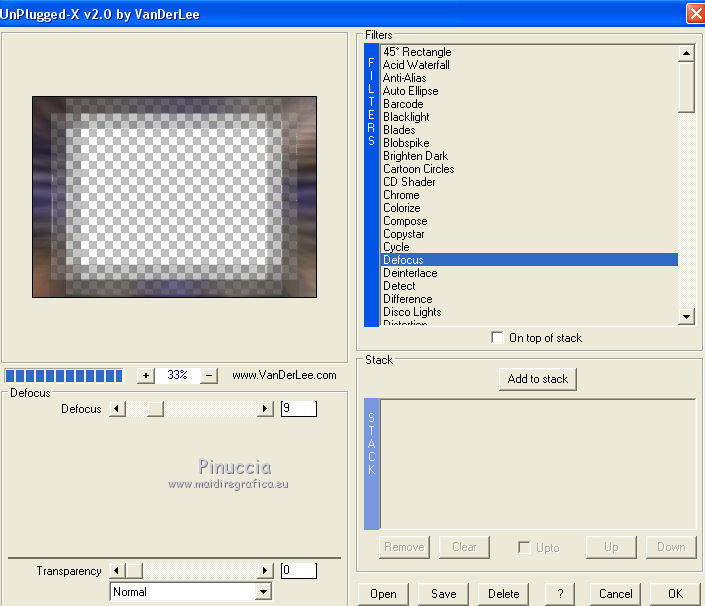Click the filter list scroll down arrow

pyautogui.click(x=686, y=316)
